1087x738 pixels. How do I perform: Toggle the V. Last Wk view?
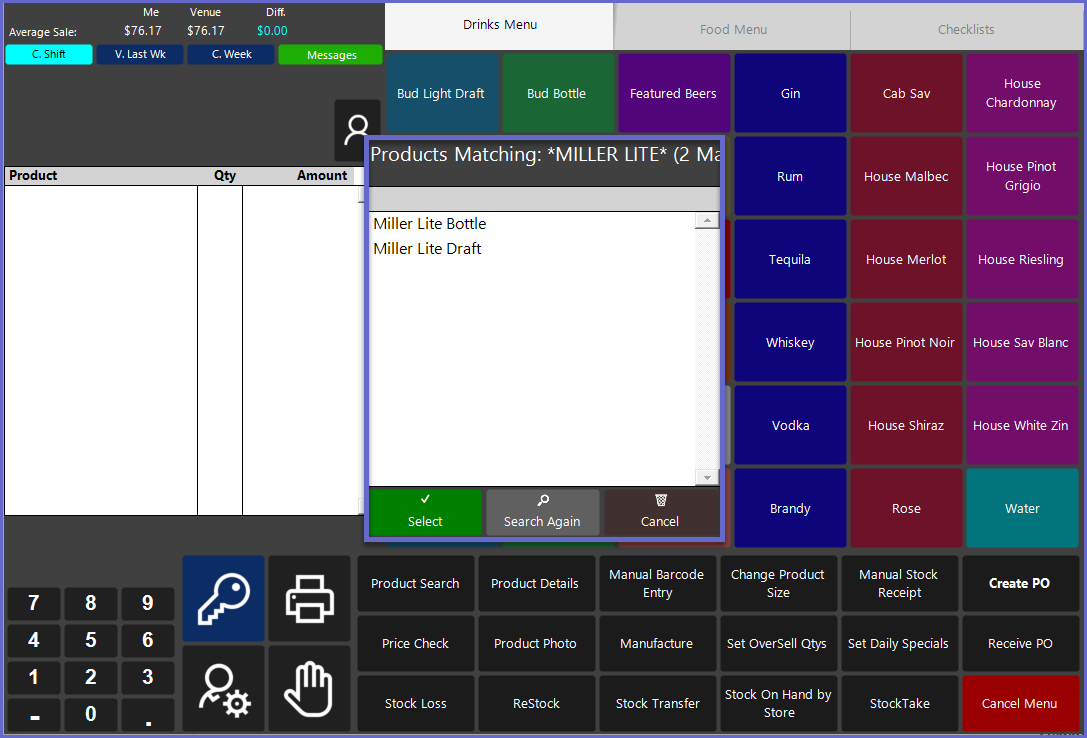pos(140,55)
